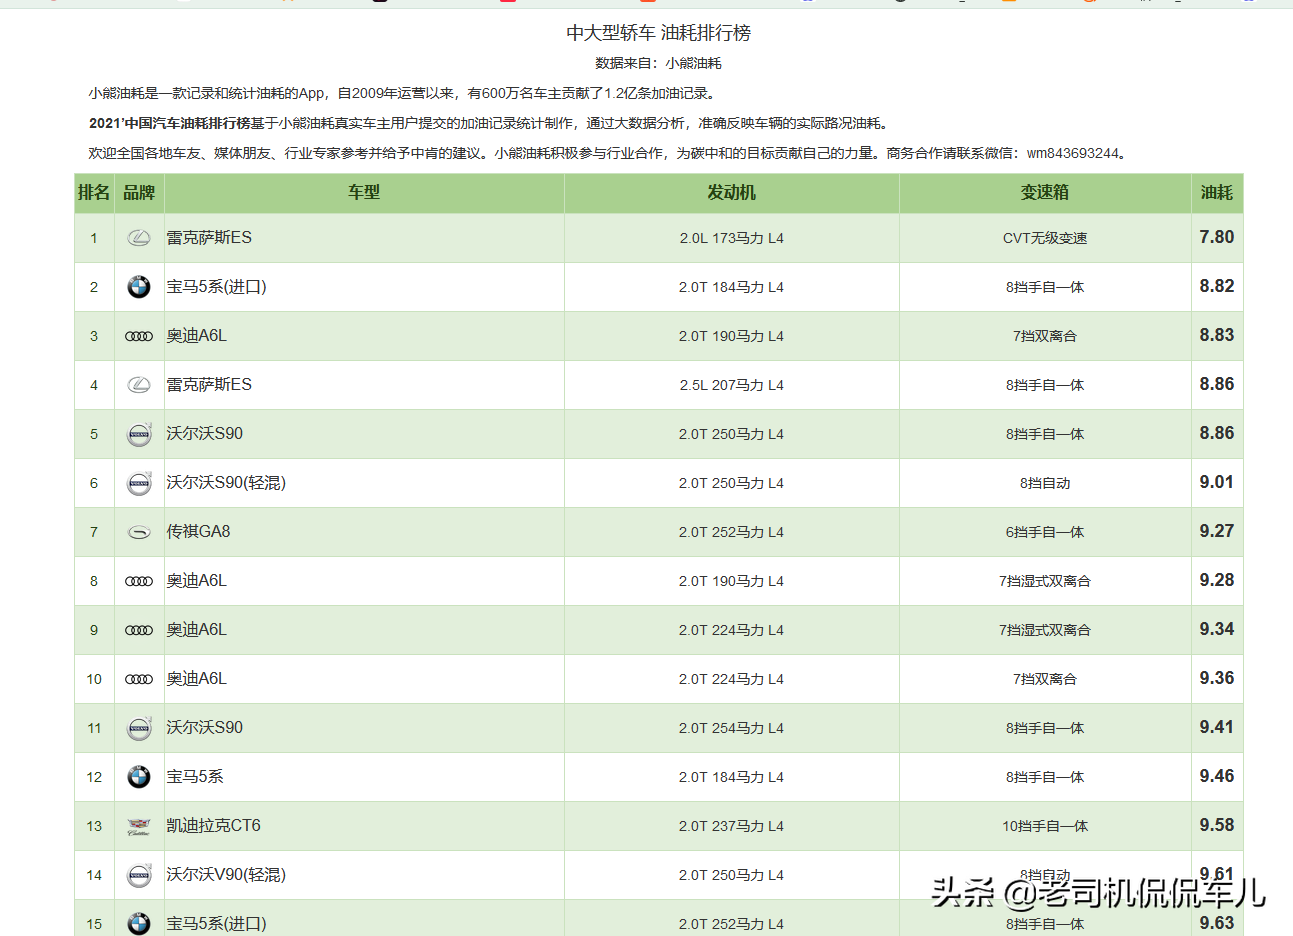Click gearbox cell CVT无级变速
Image resolution: width=1293 pixels, height=936 pixels.
click(1045, 238)
